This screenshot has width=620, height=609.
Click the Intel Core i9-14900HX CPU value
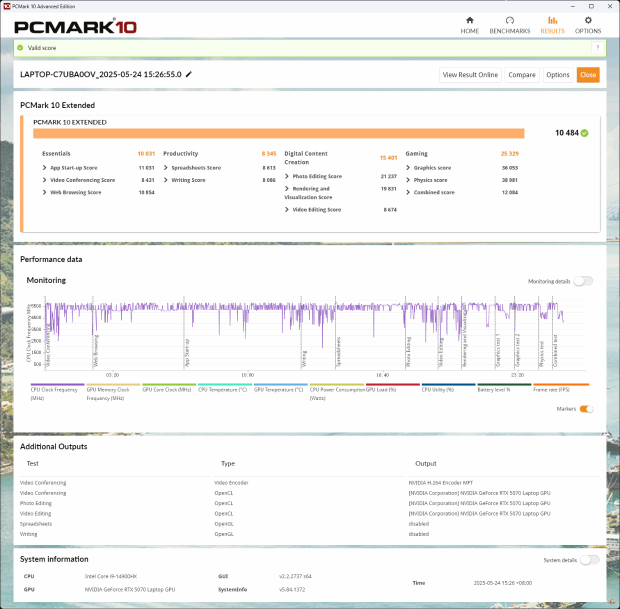pyautogui.click(x=111, y=576)
